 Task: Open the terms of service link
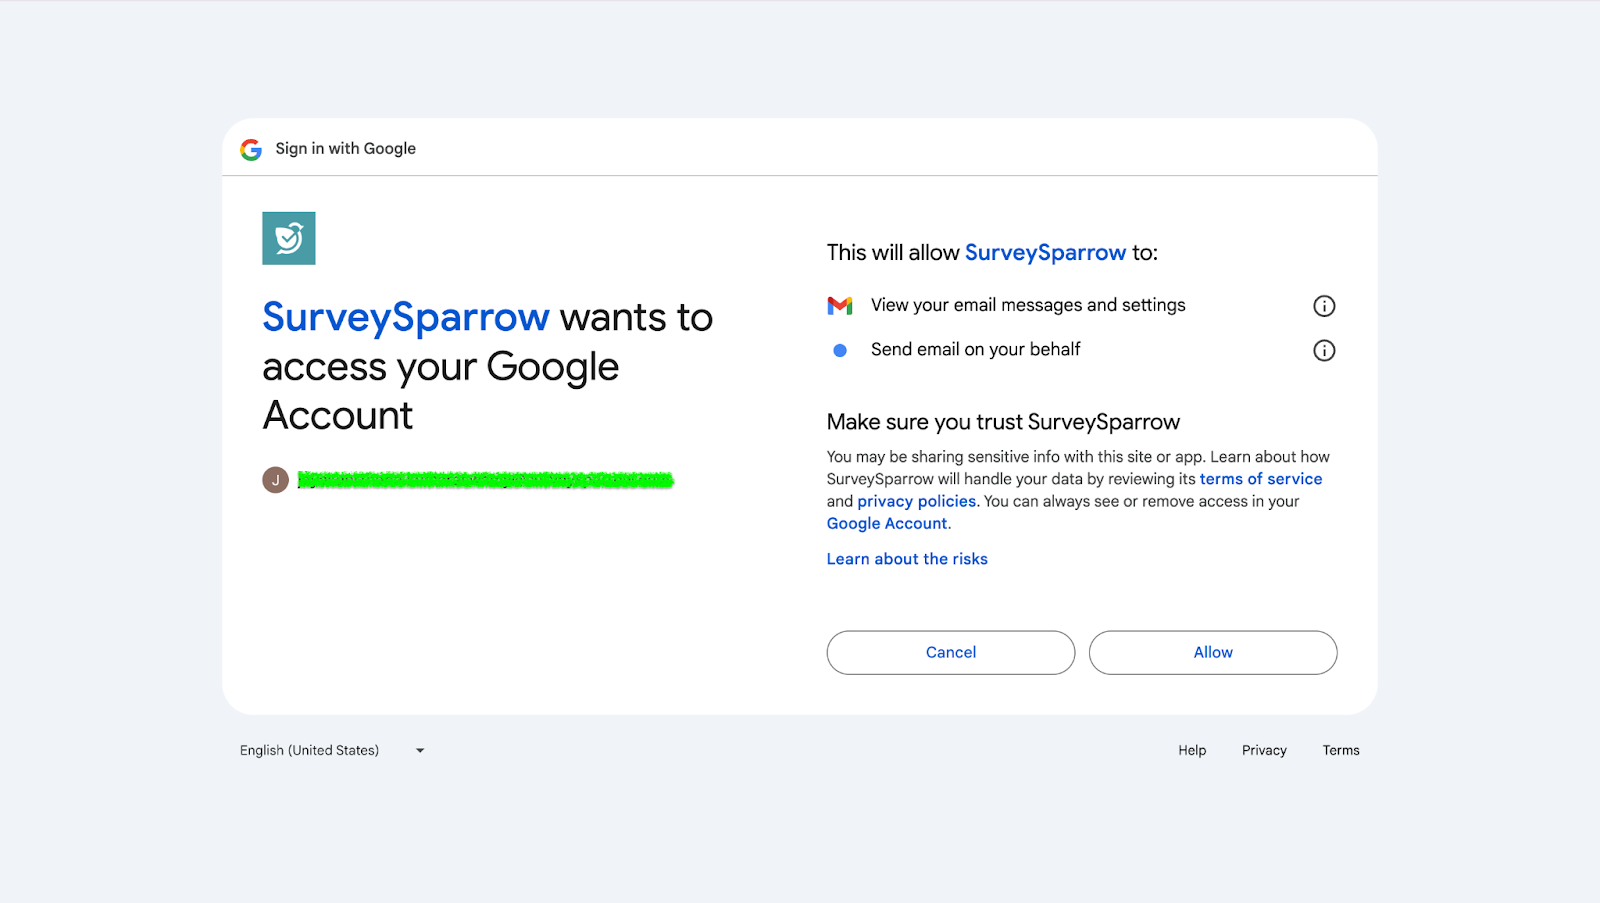point(1260,479)
